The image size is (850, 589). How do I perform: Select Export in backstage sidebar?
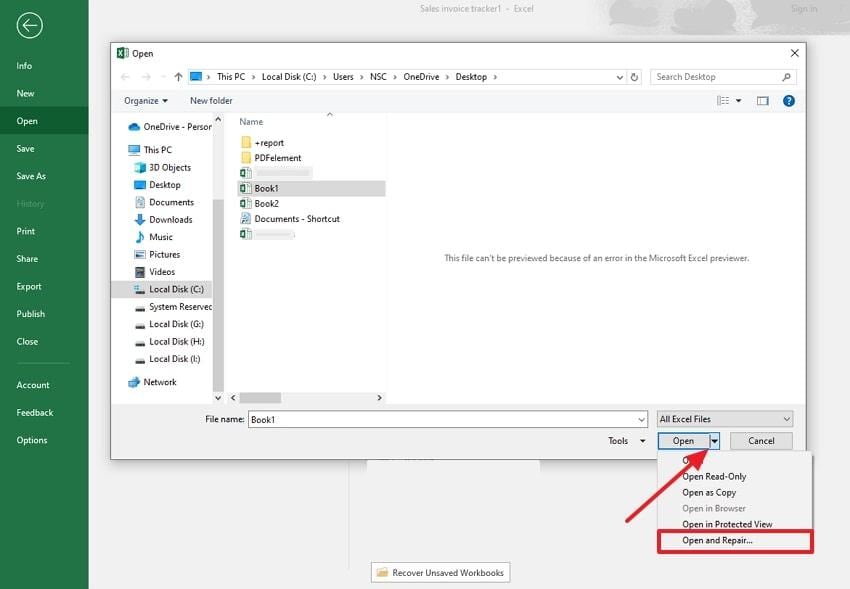[29, 287]
